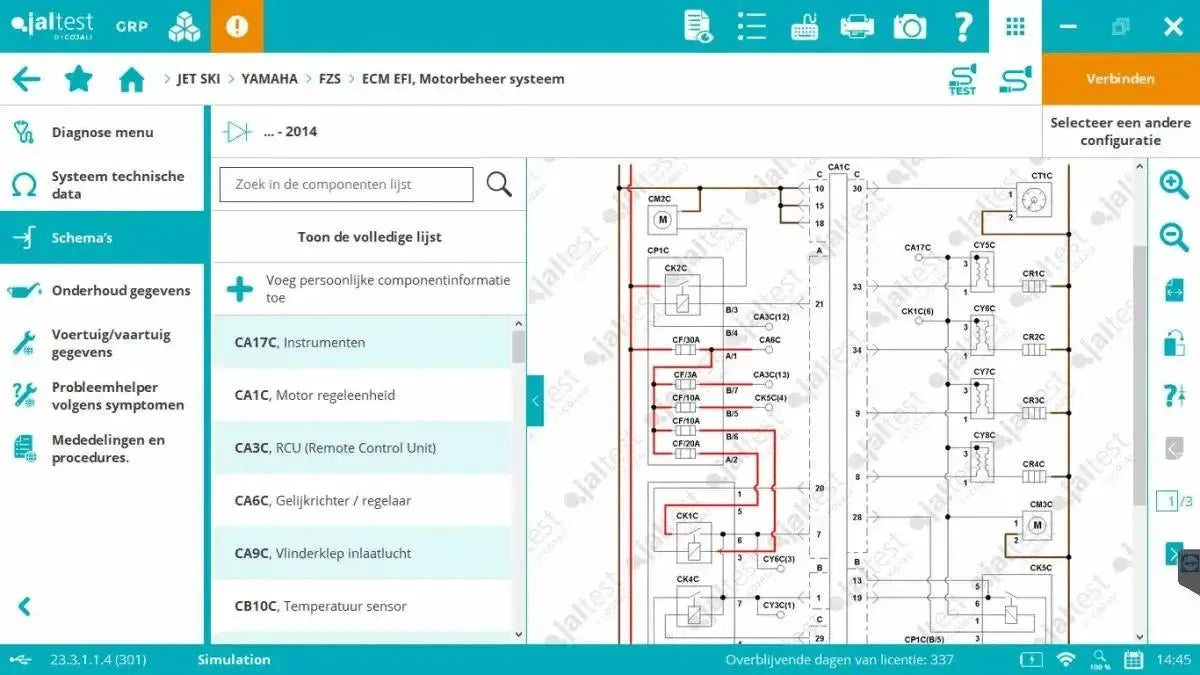
Task: Go home using the breadcrumb house icon
Action: [131, 78]
